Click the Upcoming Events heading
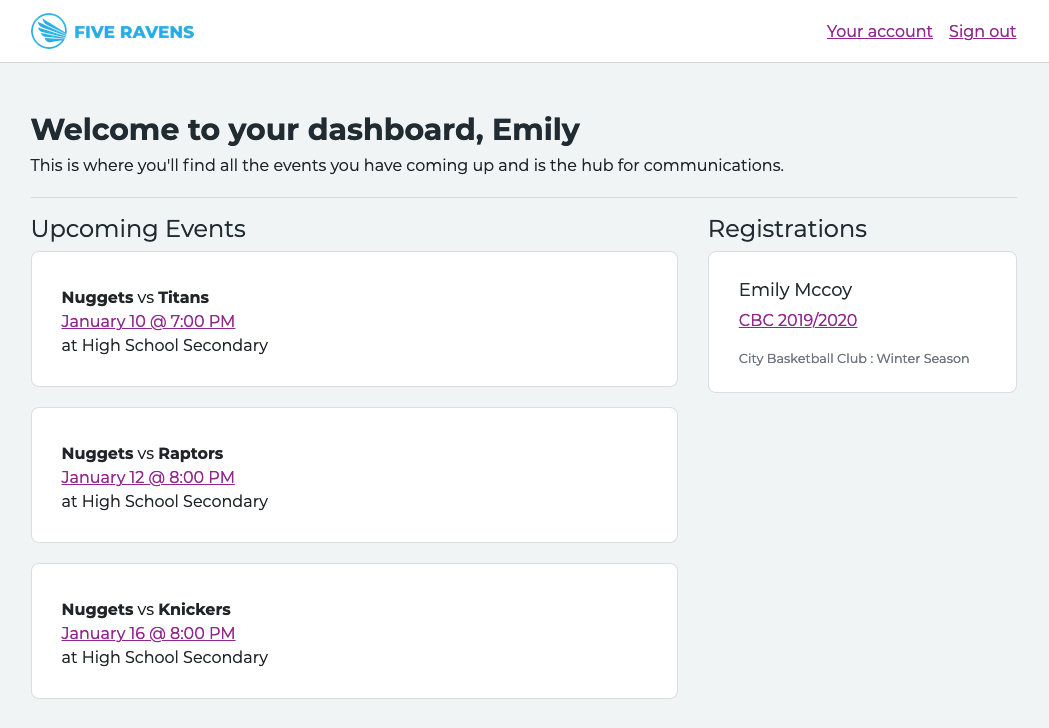 (138, 229)
